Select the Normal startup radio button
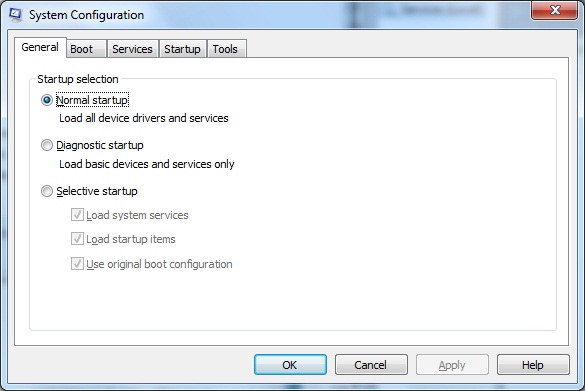Image resolution: width=585 pixels, height=391 pixels. [x=47, y=100]
